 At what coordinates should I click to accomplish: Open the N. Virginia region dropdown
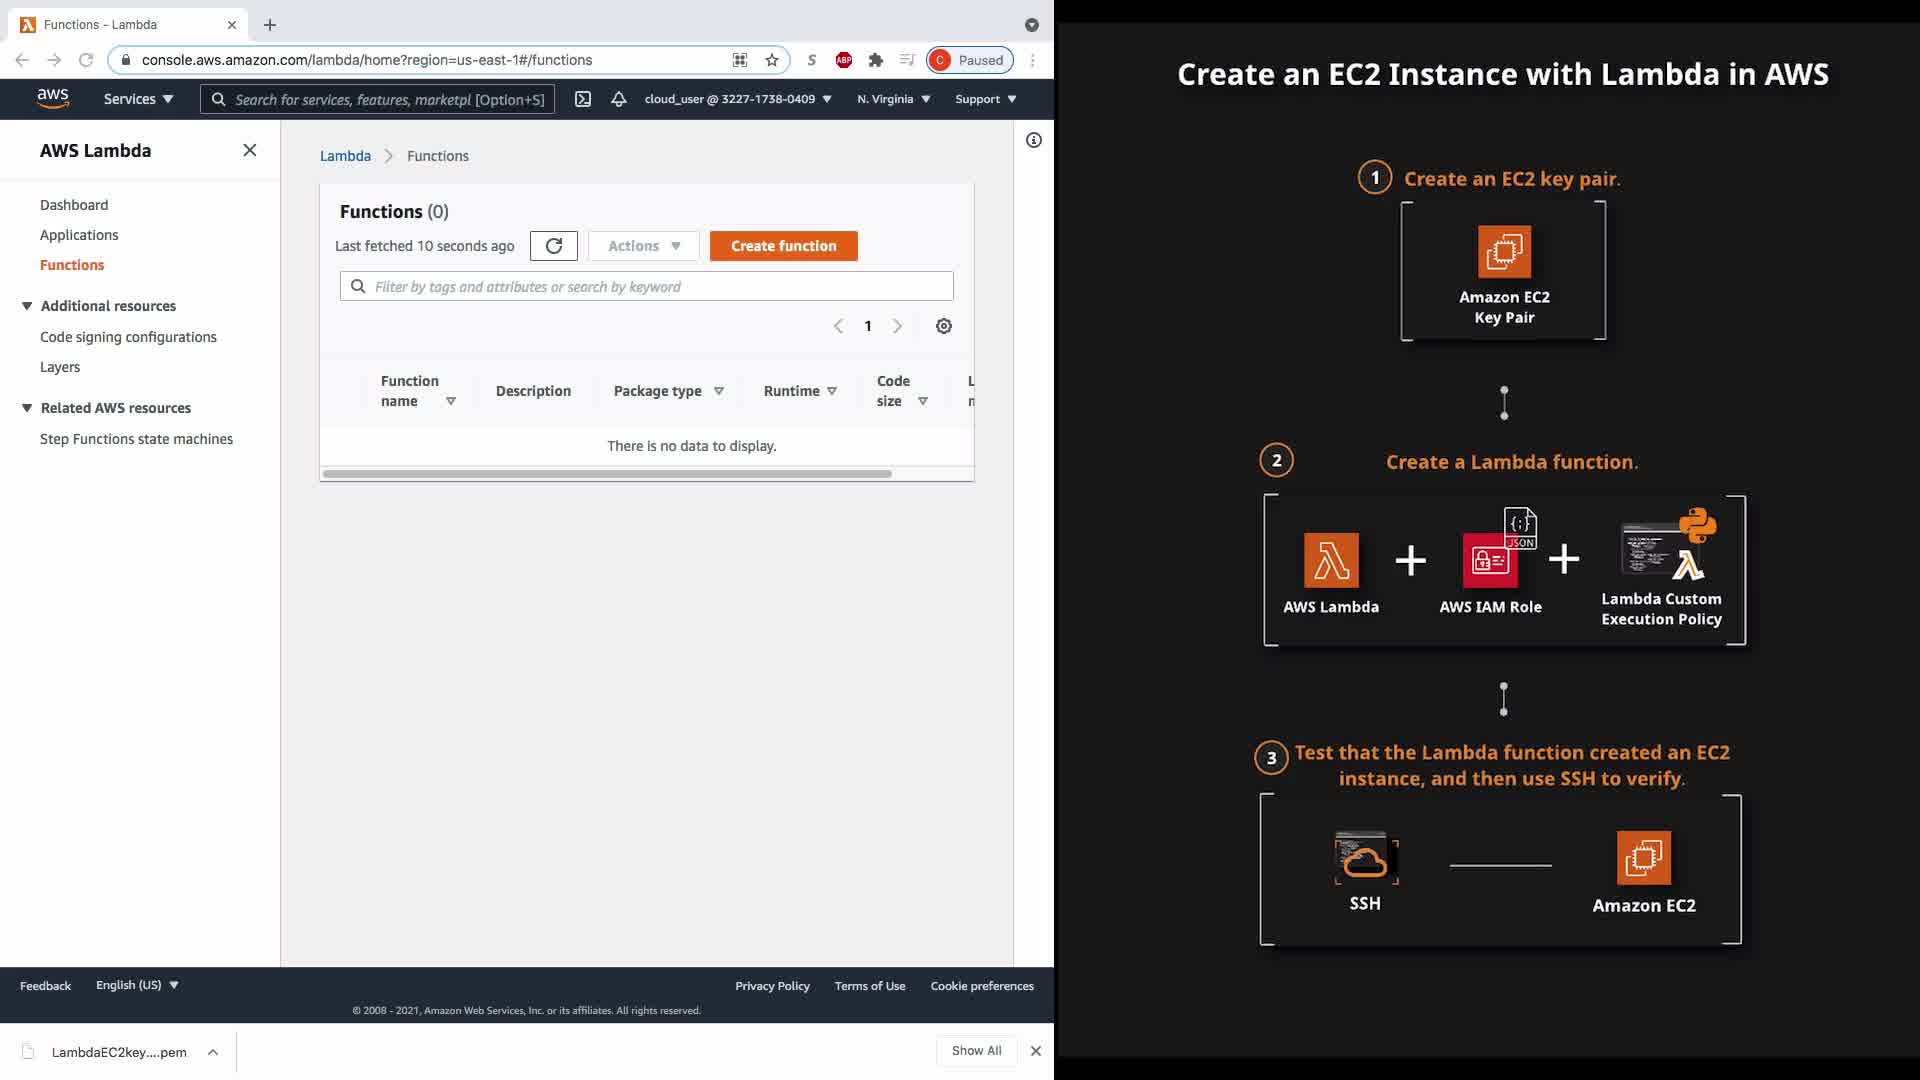point(893,99)
